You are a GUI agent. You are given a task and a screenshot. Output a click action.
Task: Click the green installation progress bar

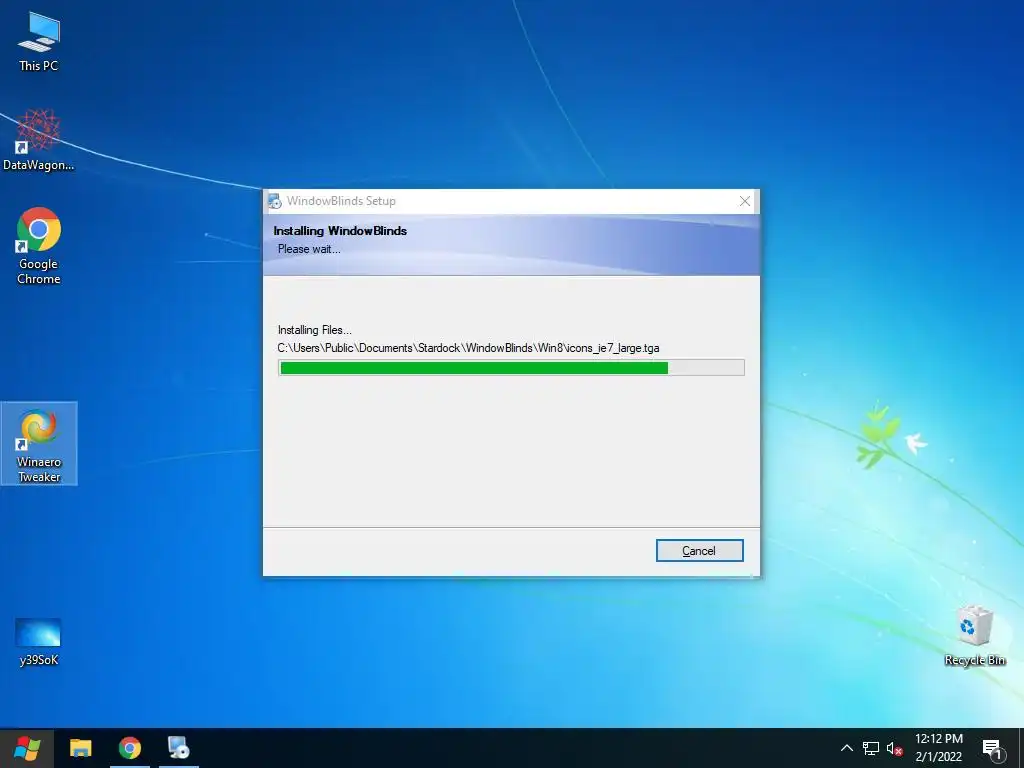511,368
